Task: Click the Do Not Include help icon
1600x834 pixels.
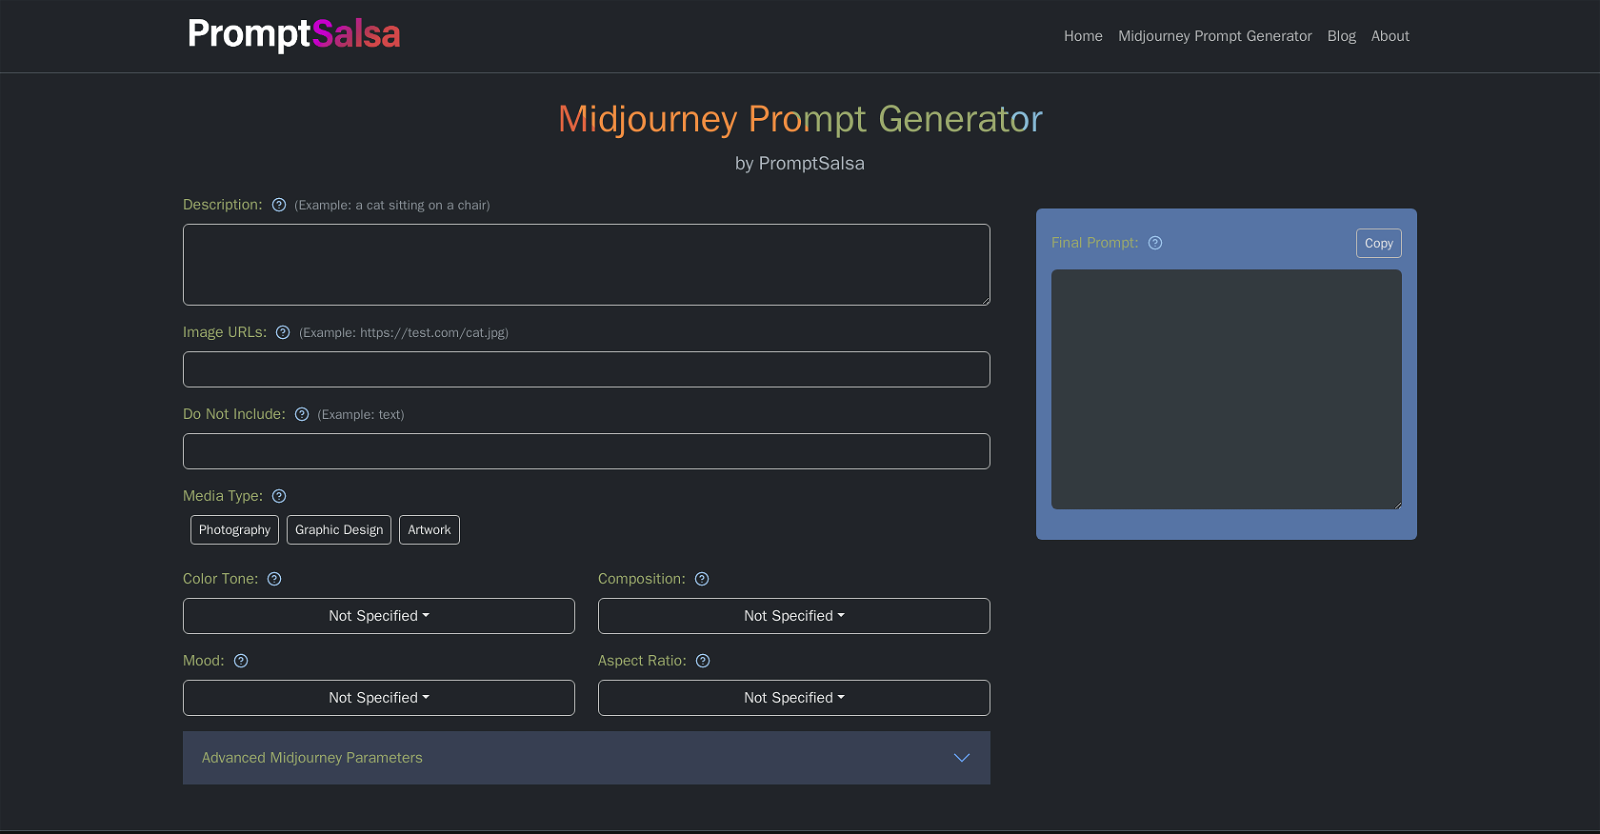Action: coord(302,414)
